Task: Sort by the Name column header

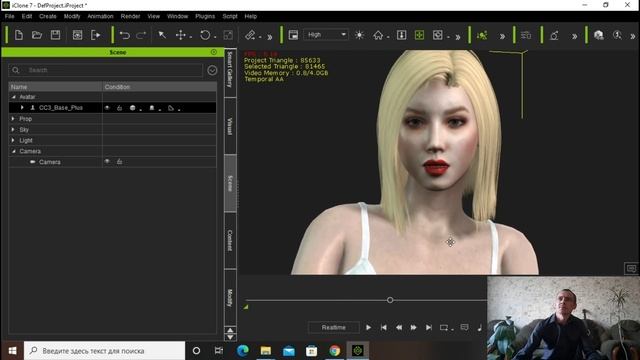Action: coord(56,87)
